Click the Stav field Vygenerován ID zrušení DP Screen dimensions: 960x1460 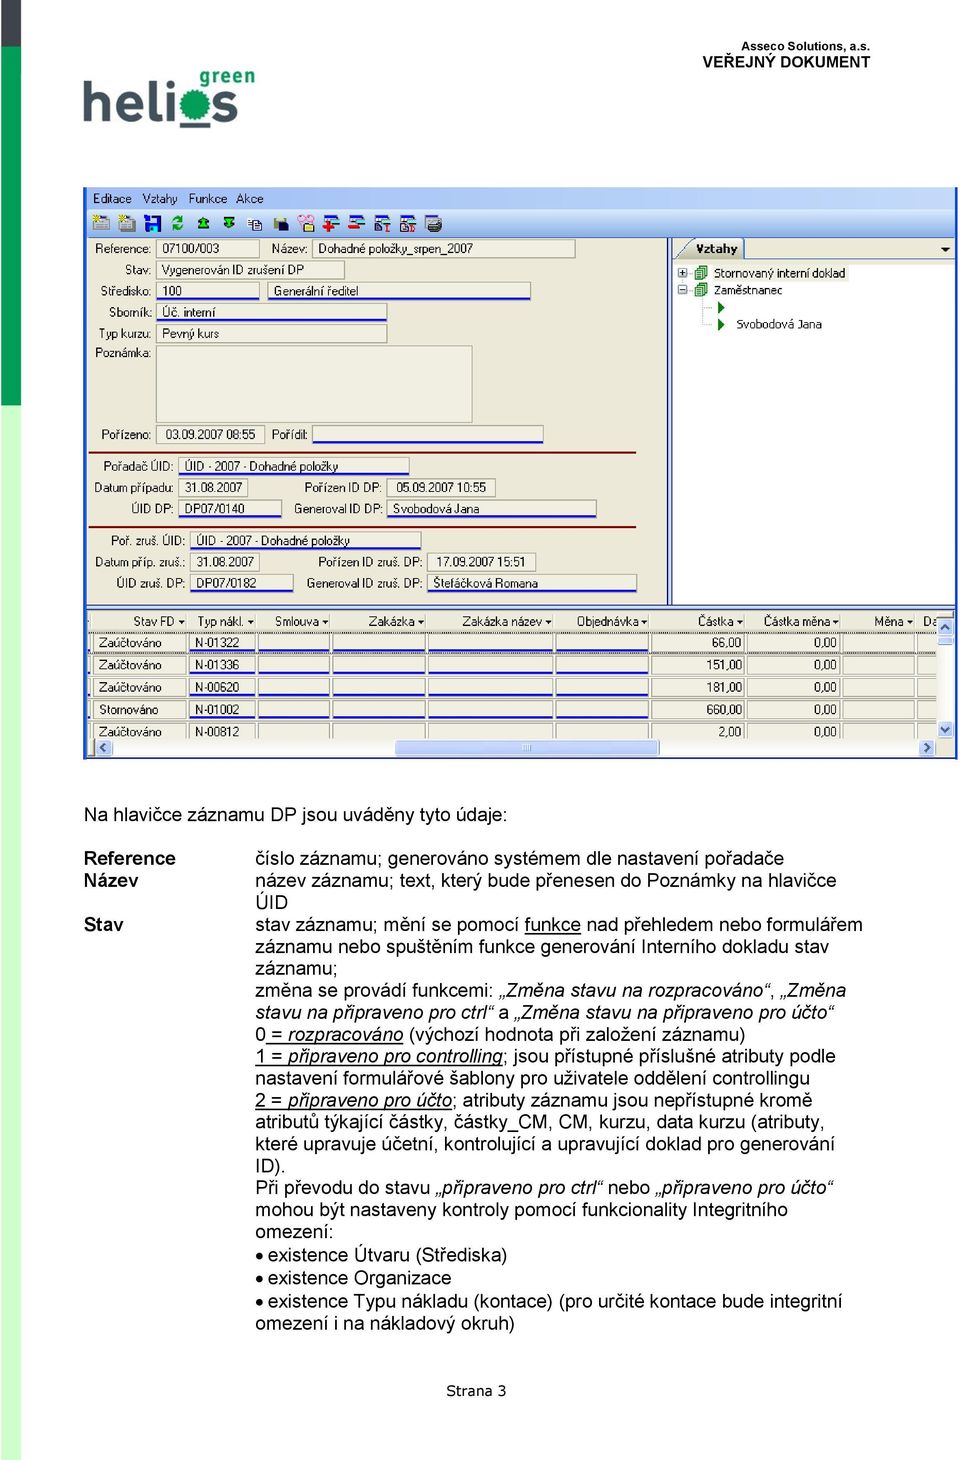point(251,270)
